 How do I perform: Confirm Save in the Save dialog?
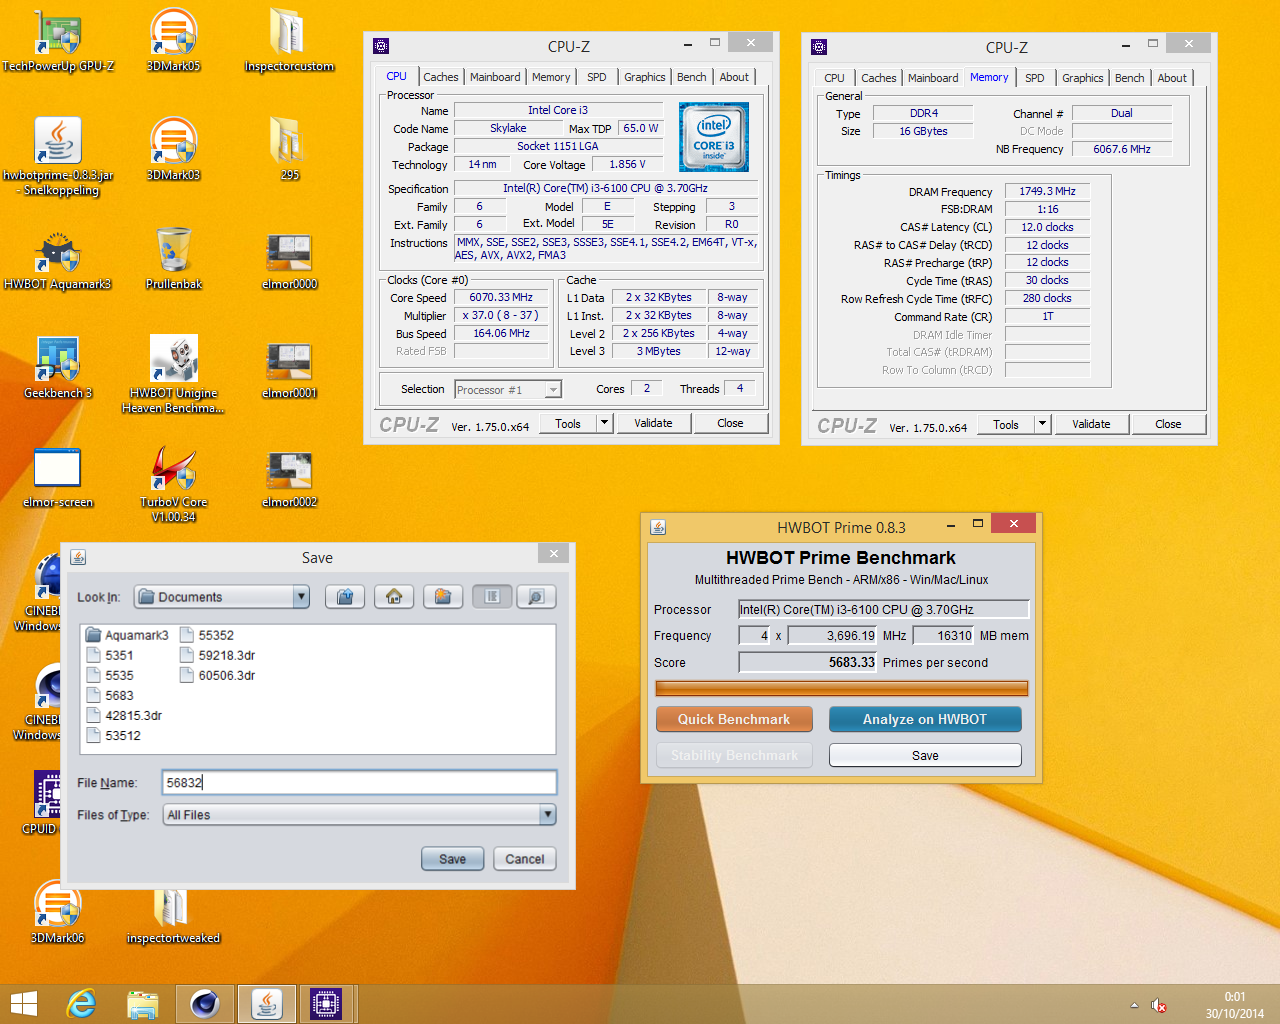click(x=452, y=859)
